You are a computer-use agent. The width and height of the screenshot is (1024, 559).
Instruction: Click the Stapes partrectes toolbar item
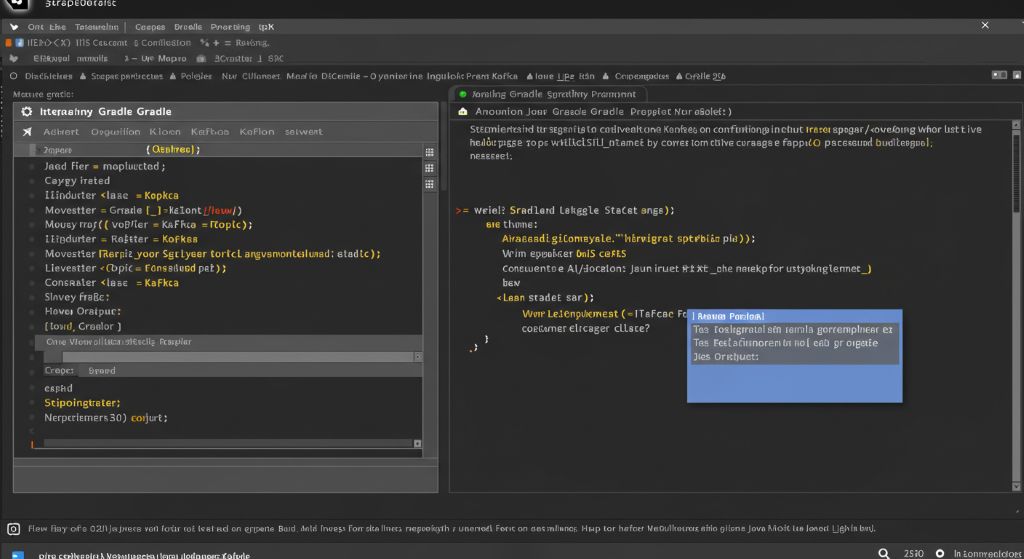coord(127,76)
